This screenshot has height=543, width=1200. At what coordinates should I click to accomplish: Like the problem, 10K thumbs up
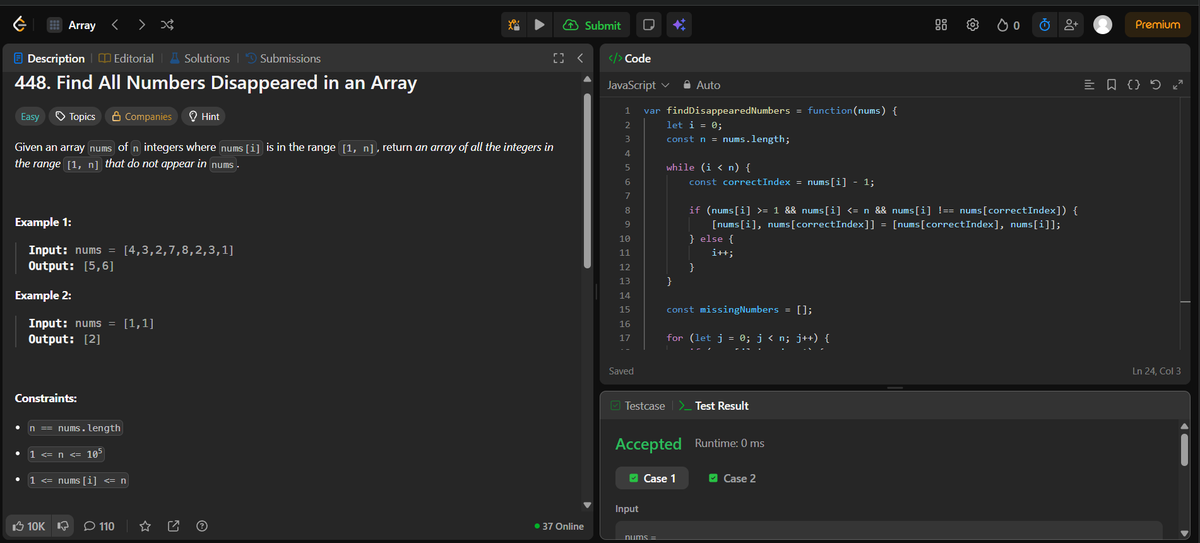[x=28, y=526]
